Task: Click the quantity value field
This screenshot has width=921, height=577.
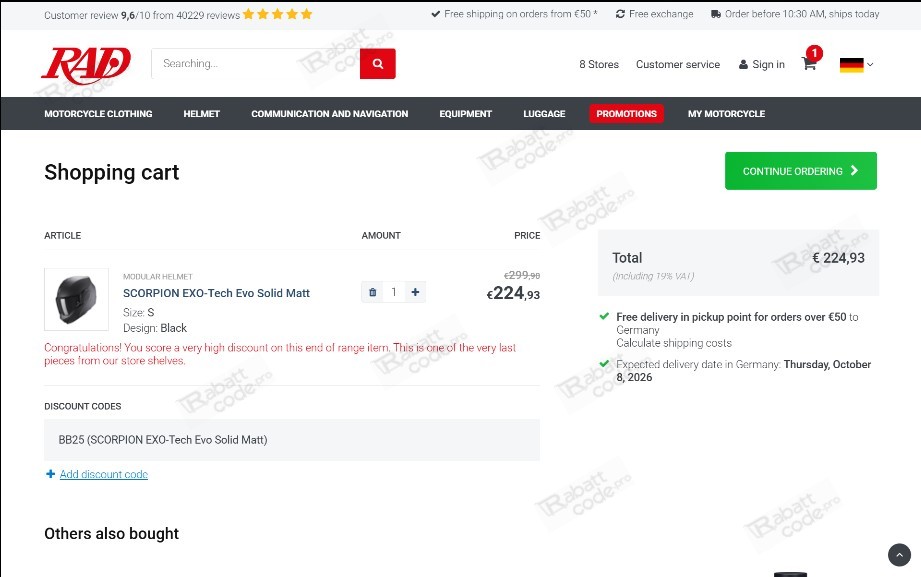Action: [394, 292]
